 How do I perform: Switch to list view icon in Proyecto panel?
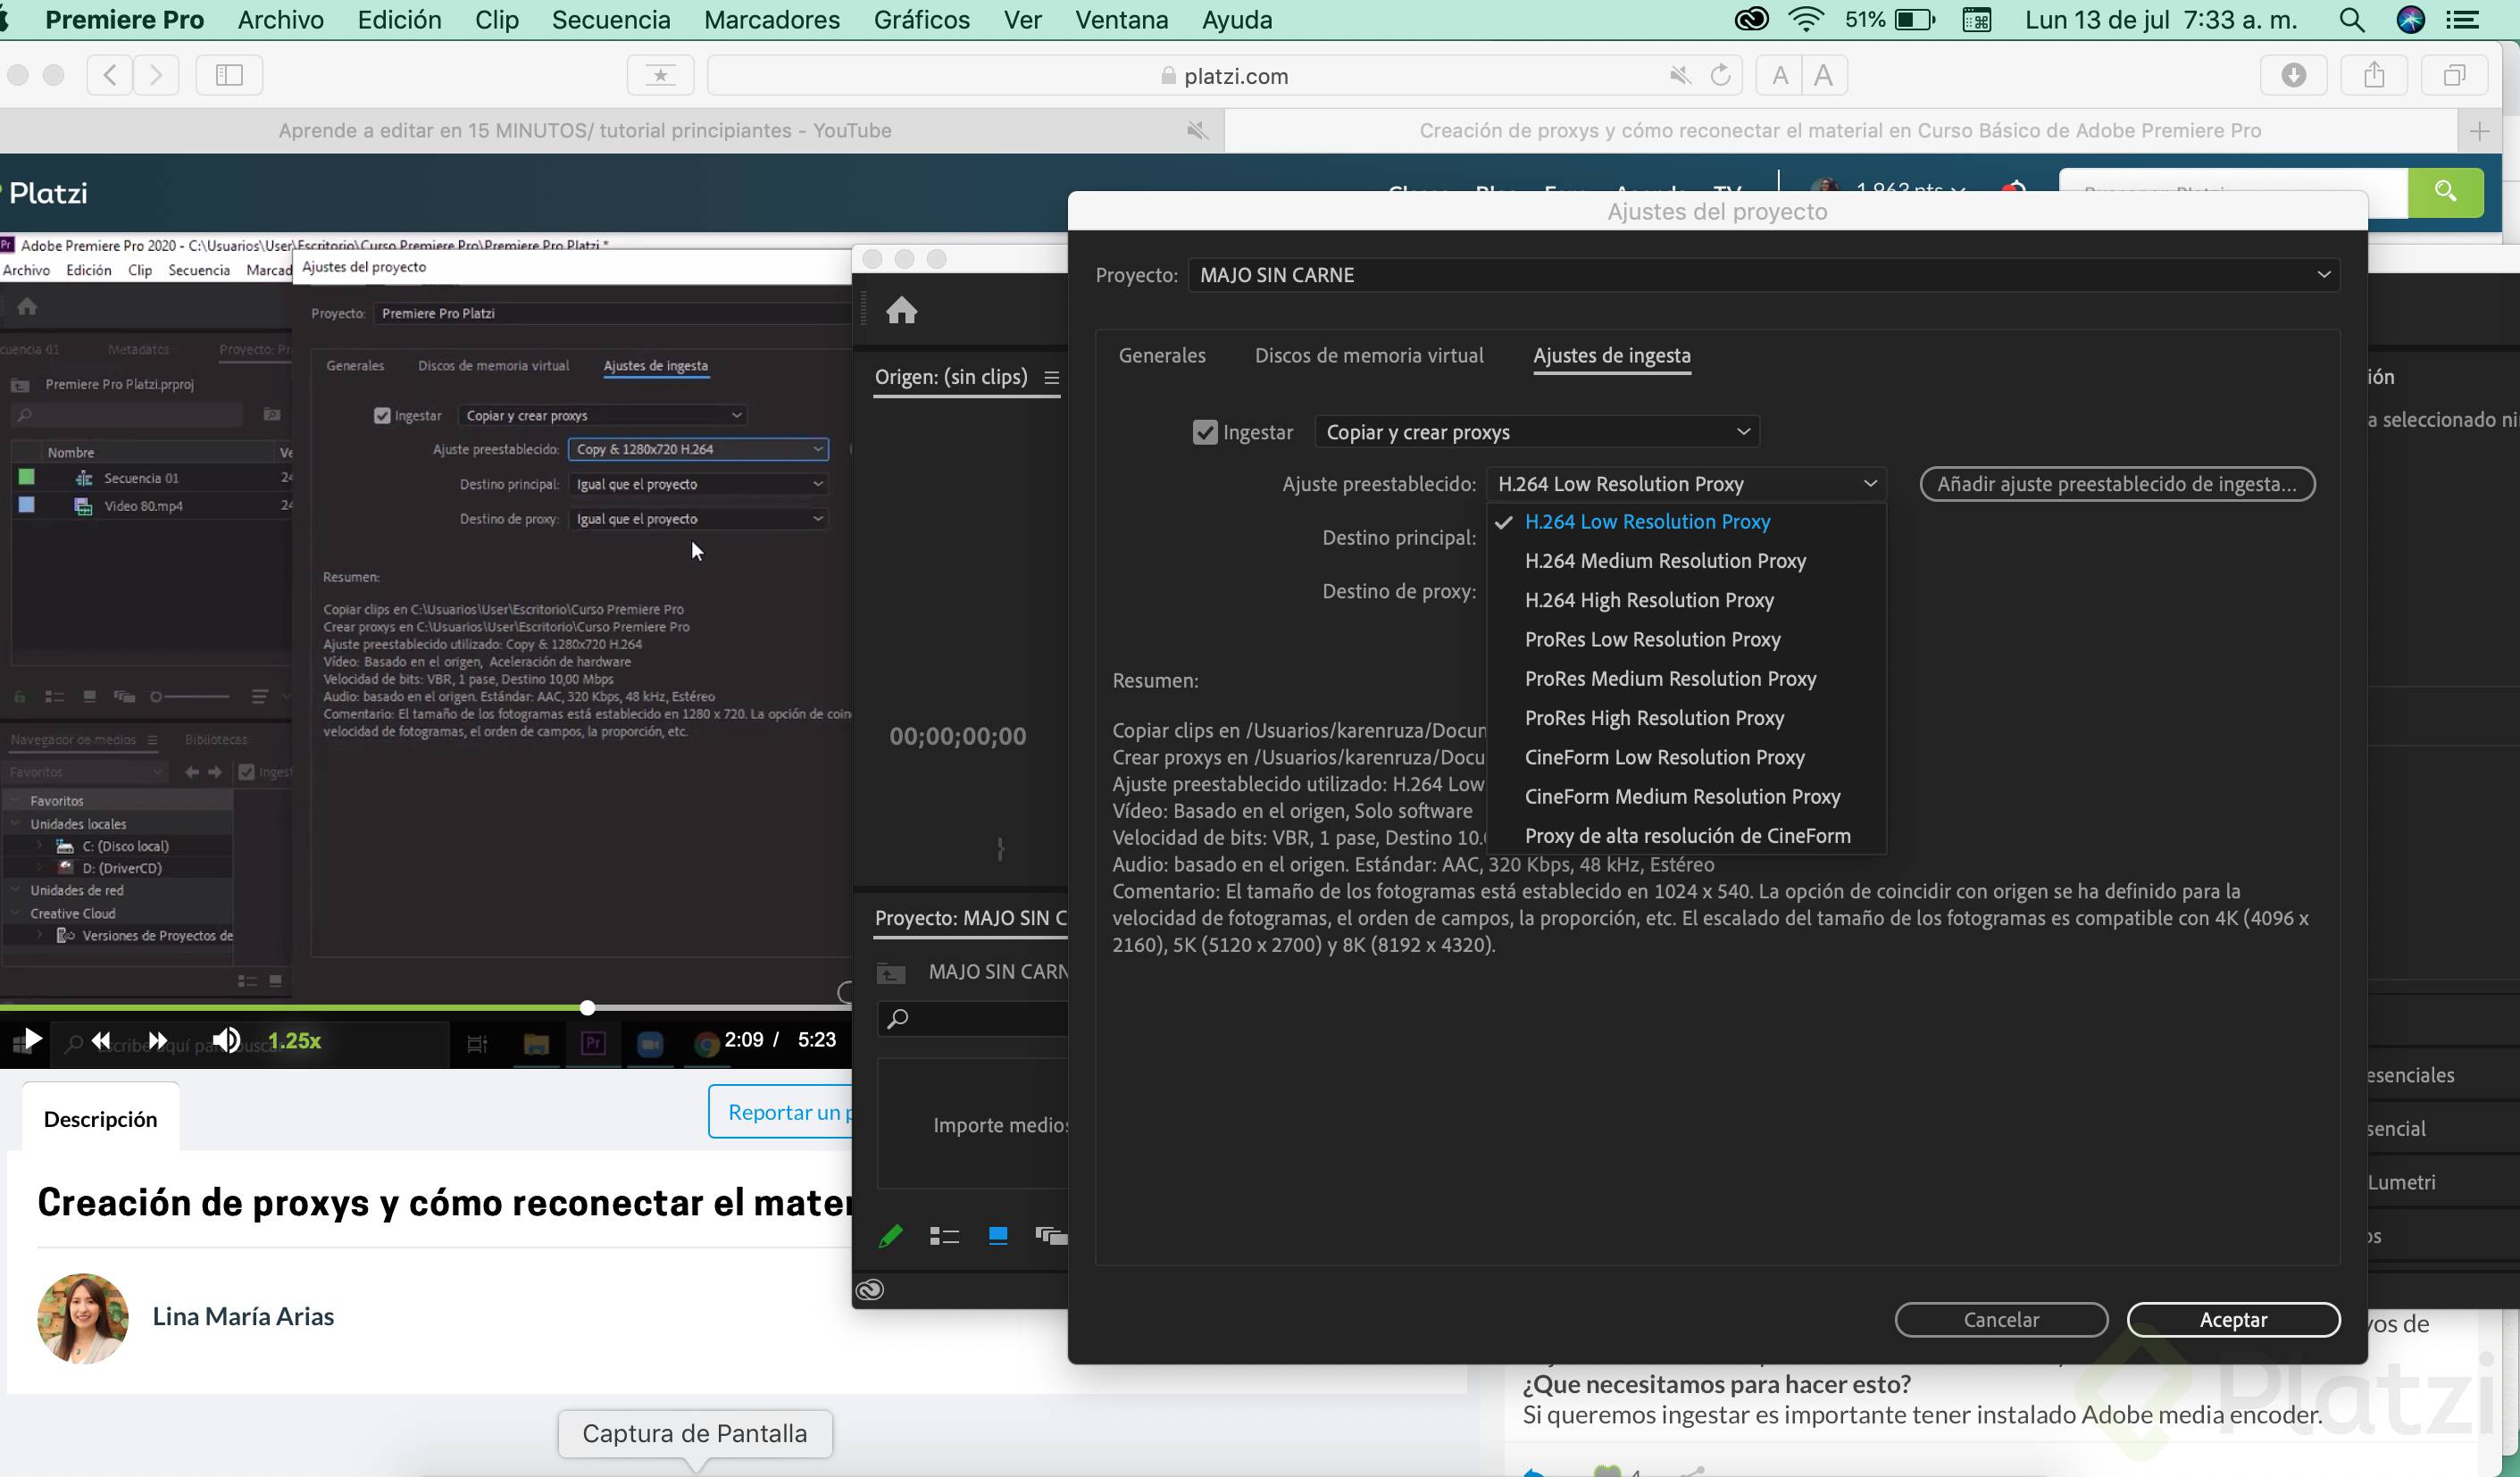point(944,1236)
